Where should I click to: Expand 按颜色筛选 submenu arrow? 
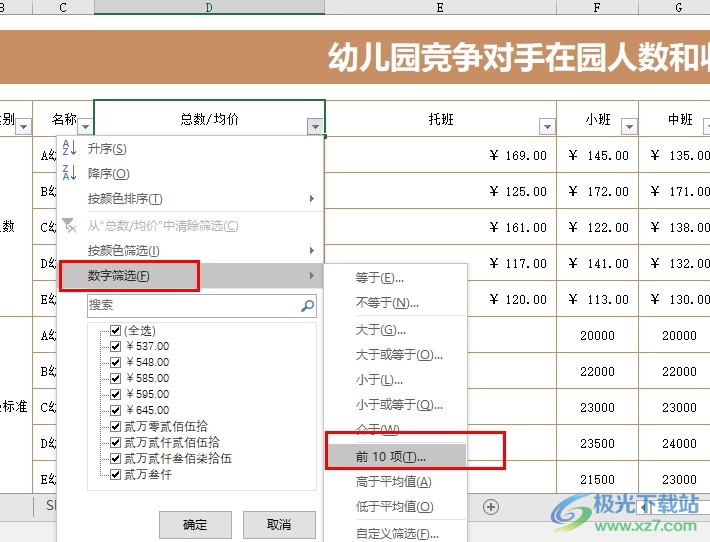click(312, 250)
